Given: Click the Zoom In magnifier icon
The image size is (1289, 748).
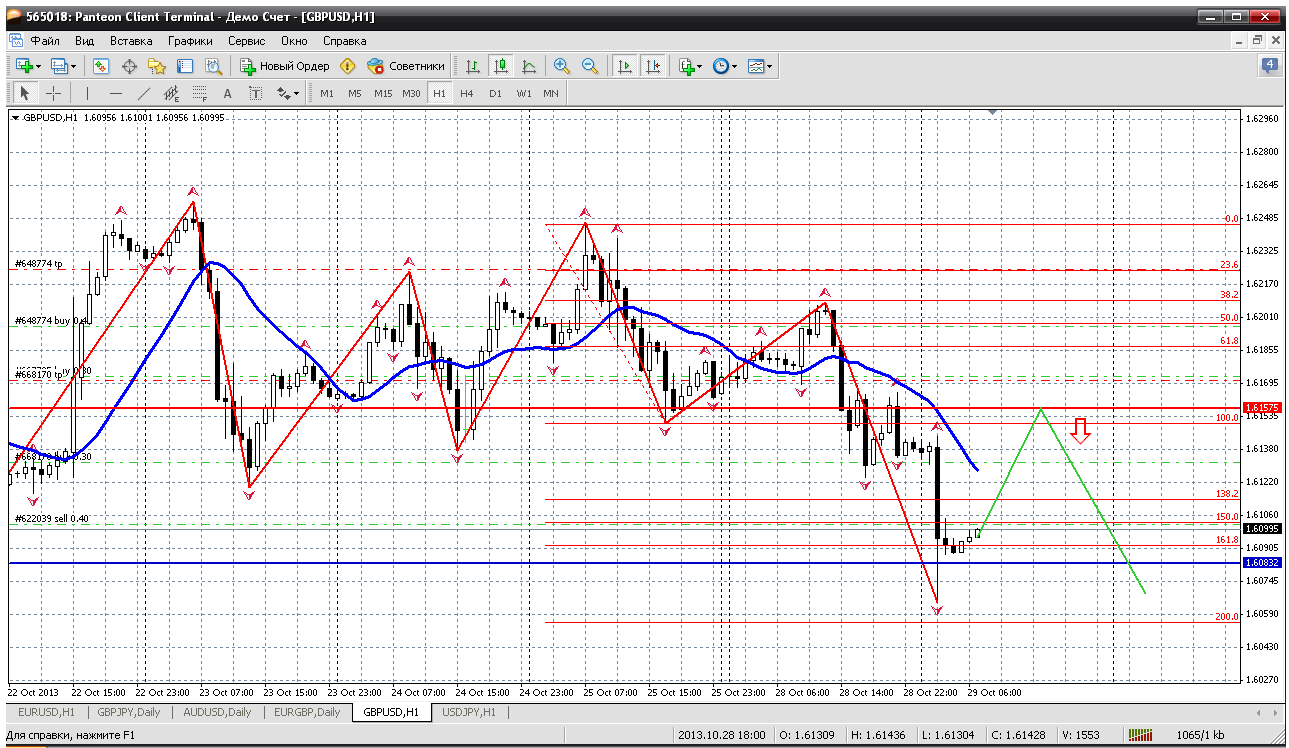Looking at the screenshot, I should [x=562, y=66].
